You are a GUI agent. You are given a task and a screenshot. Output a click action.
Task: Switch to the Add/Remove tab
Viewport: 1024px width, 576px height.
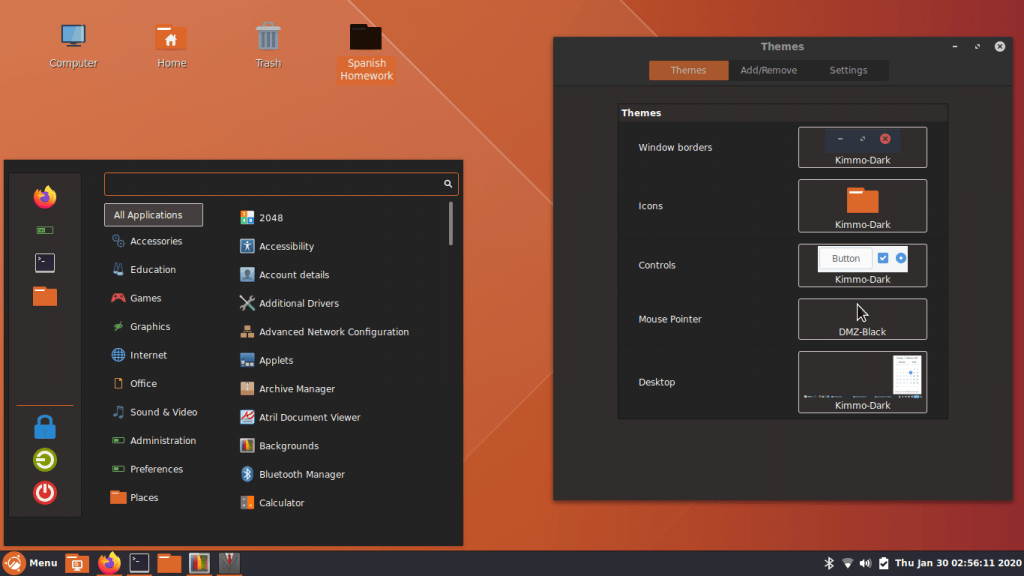[768, 70]
